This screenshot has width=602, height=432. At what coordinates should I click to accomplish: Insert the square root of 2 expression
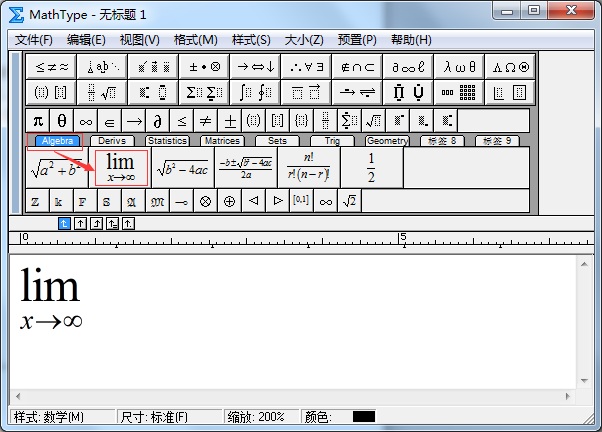point(349,201)
